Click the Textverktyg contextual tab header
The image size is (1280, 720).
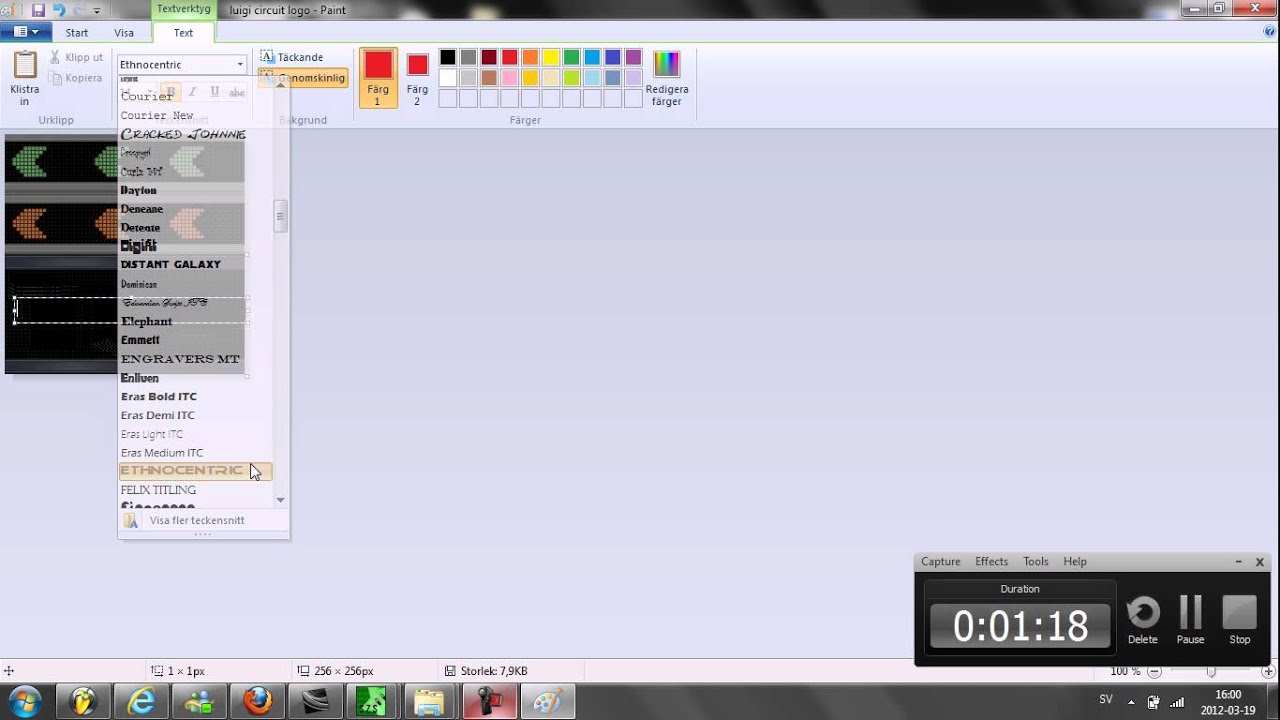coord(184,8)
